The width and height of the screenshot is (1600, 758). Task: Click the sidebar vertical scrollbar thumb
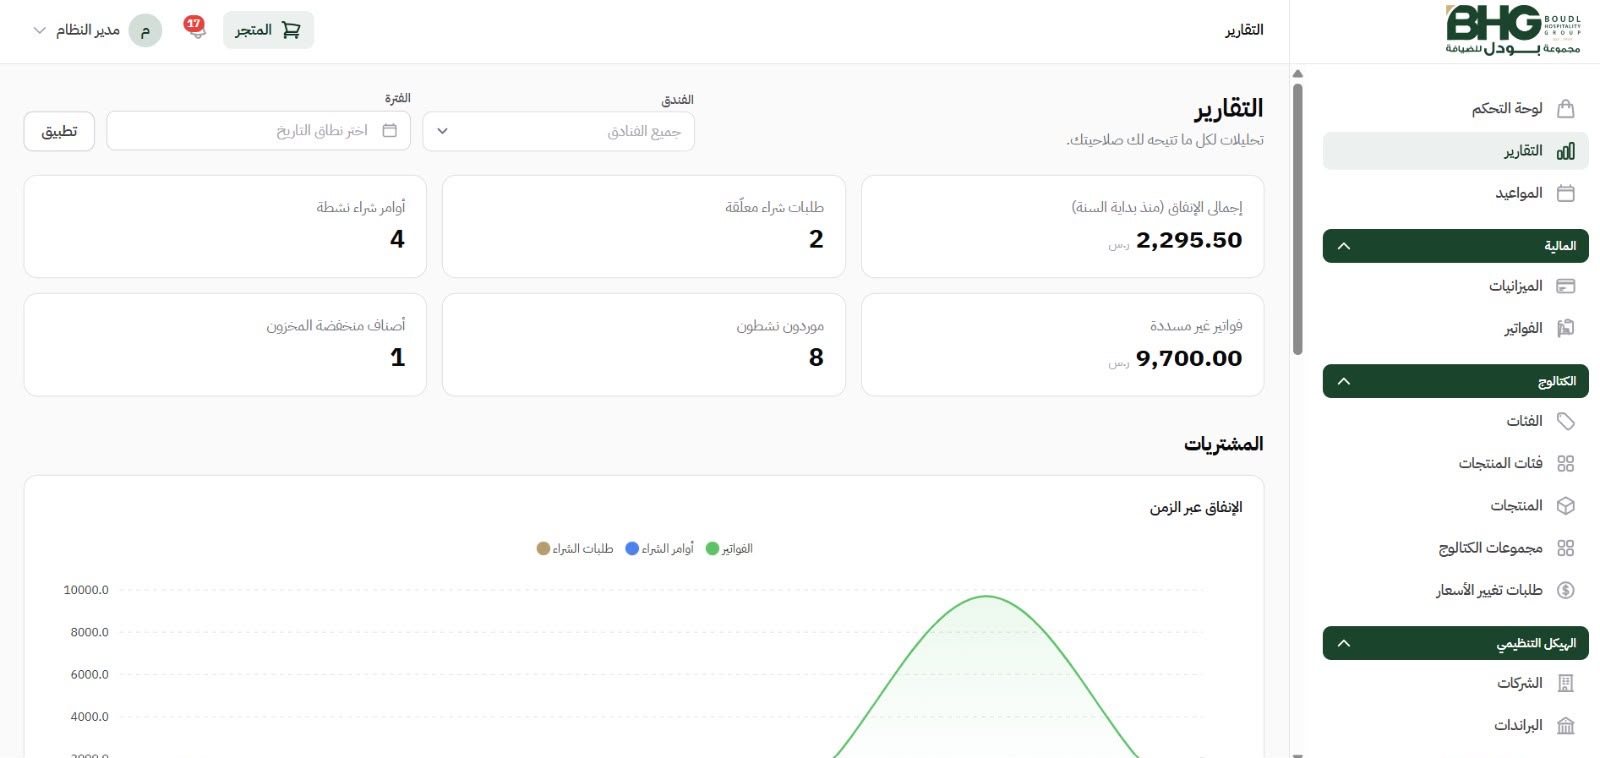tap(1297, 218)
